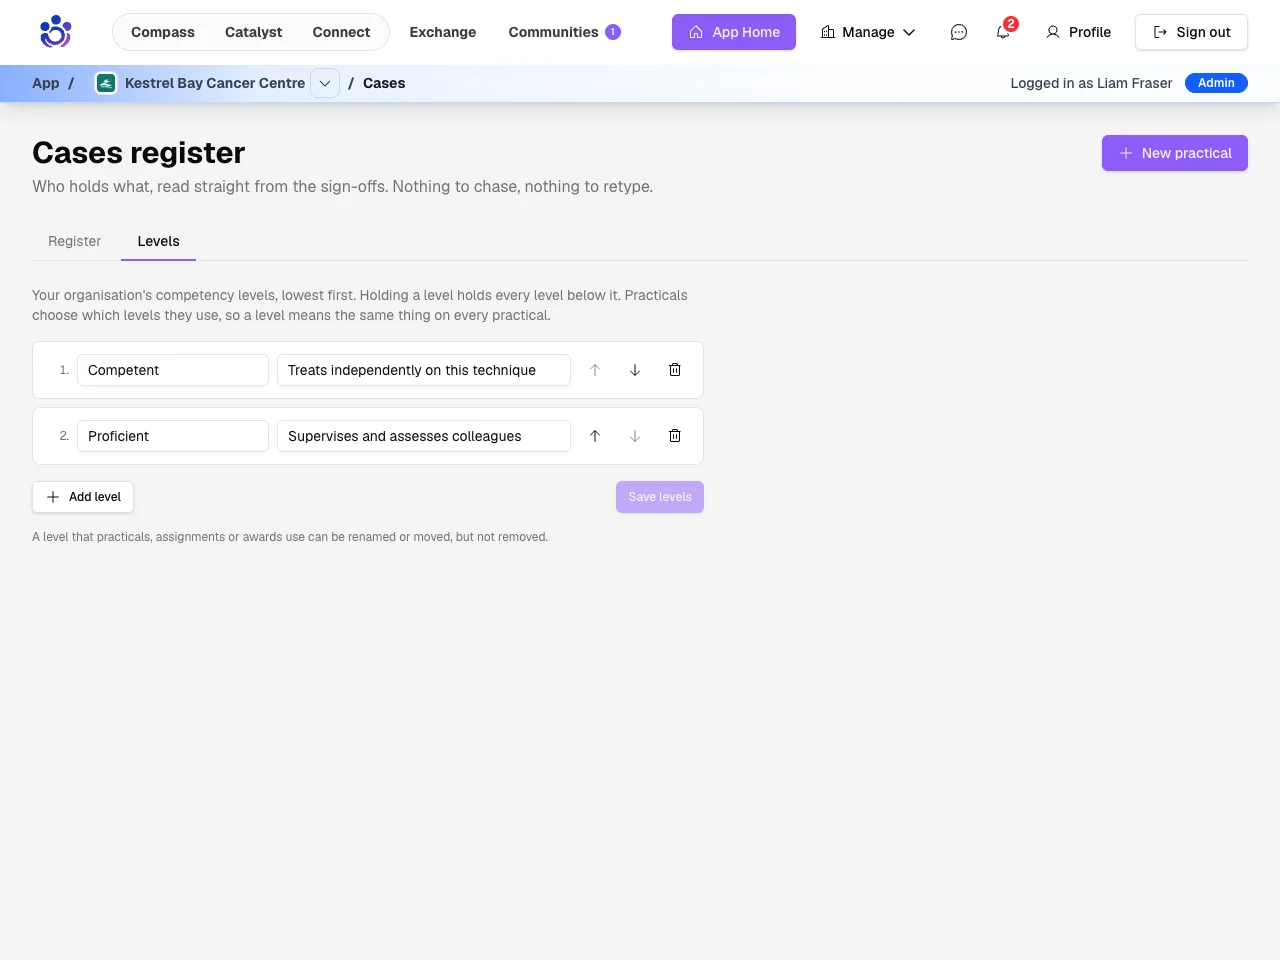This screenshot has width=1280, height=960.
Task: Open Connect in the navigation
Action: (x=341, y=32)
